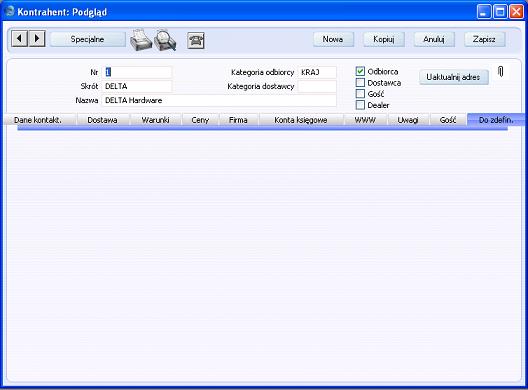Switch to the Ceny tab
The width and height of the screenshot is (528, 390).
[x=200, y=120]
